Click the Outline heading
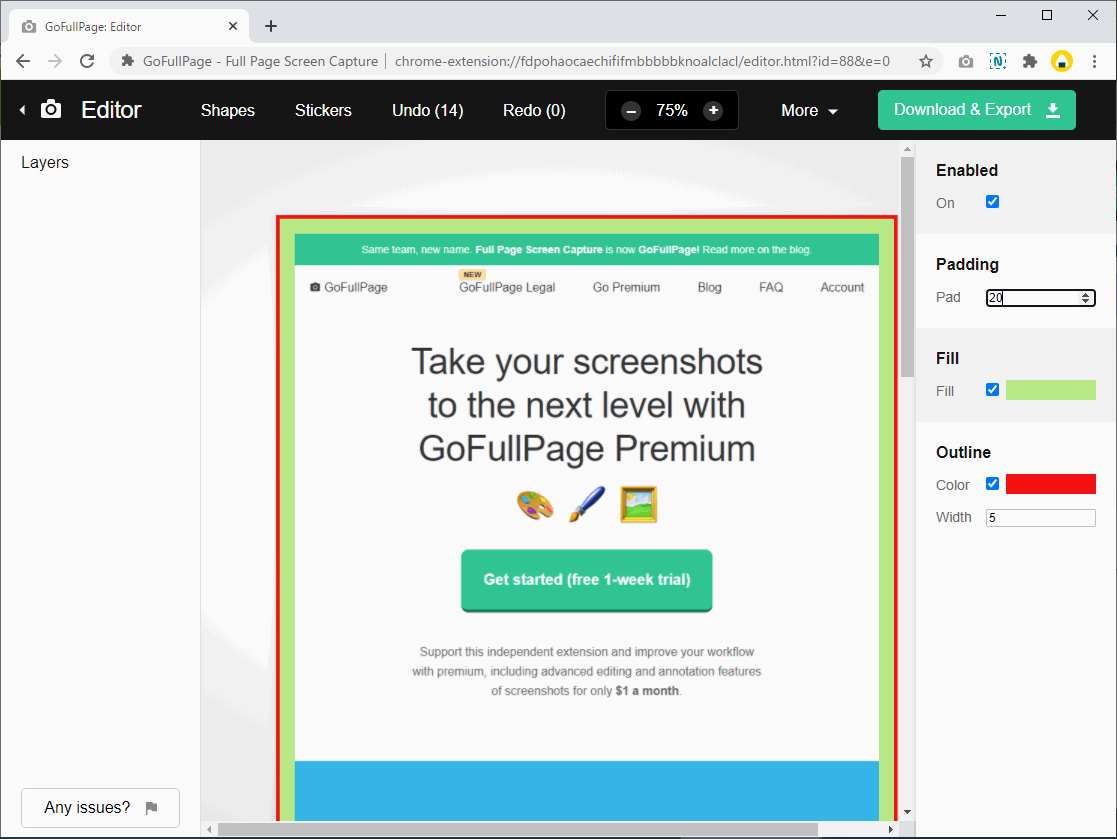Image resolution: width=1117 pixels, height=839 pixels. (x=963, y=452)
